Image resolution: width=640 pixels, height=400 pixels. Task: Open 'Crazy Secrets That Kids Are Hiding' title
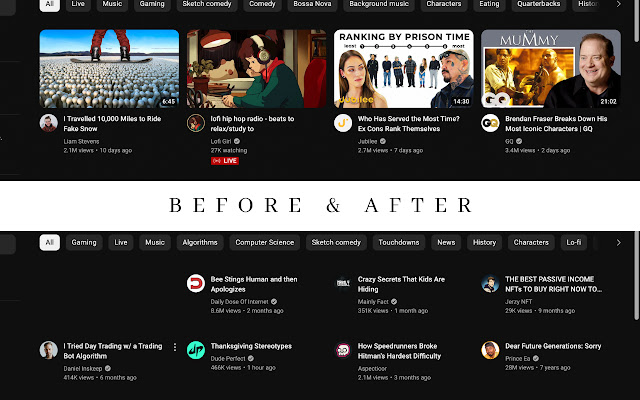(x=401, y=284)
